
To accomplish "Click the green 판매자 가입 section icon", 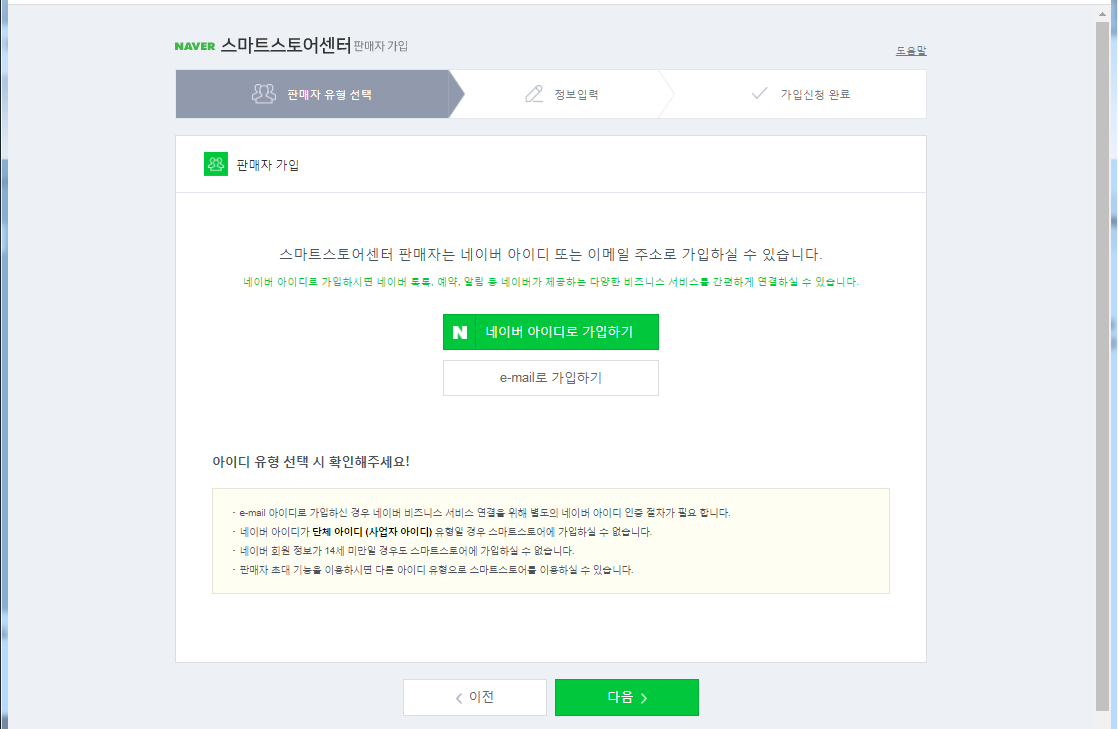I will pyautogui.click(x=216, y=164).
